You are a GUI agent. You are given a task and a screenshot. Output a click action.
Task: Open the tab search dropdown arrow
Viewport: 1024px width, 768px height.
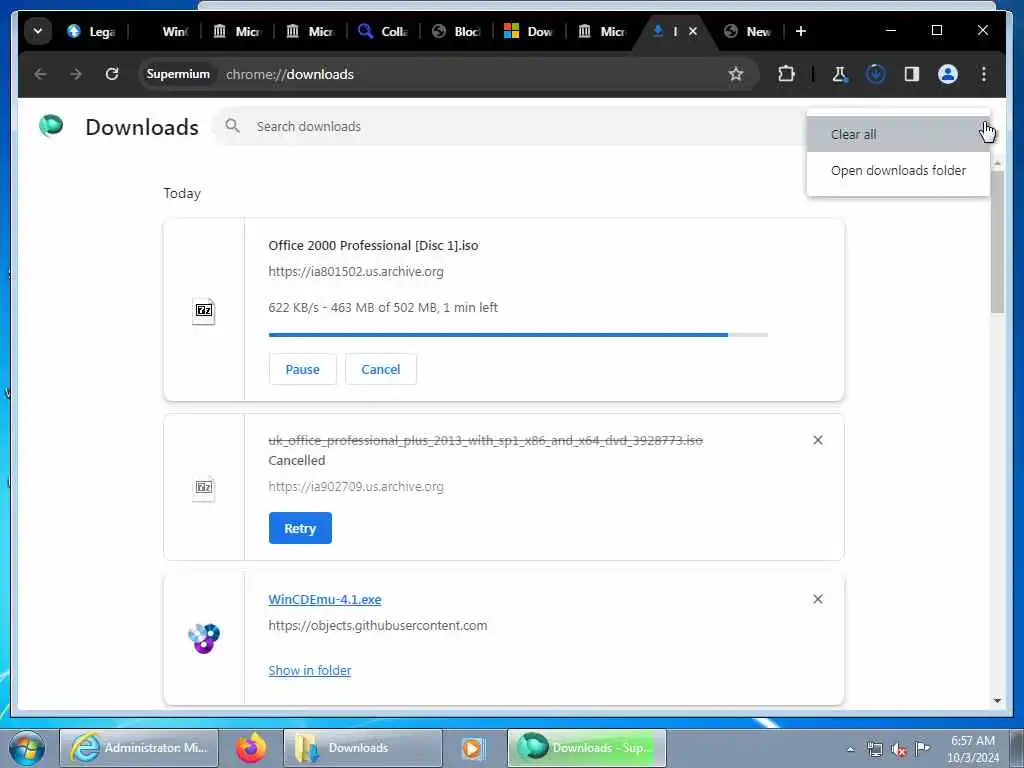38,31
